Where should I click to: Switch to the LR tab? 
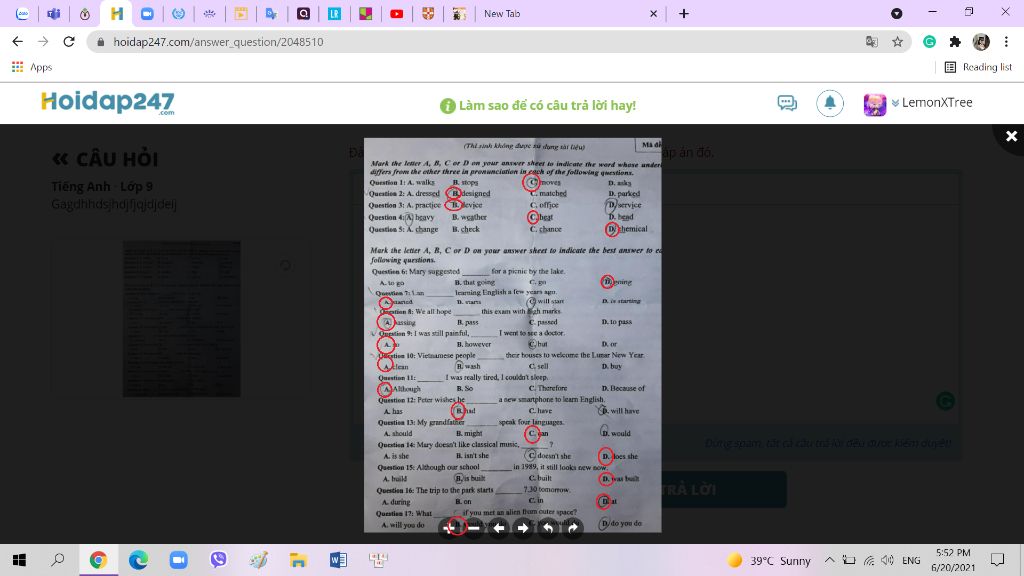(x=334, y=13)
